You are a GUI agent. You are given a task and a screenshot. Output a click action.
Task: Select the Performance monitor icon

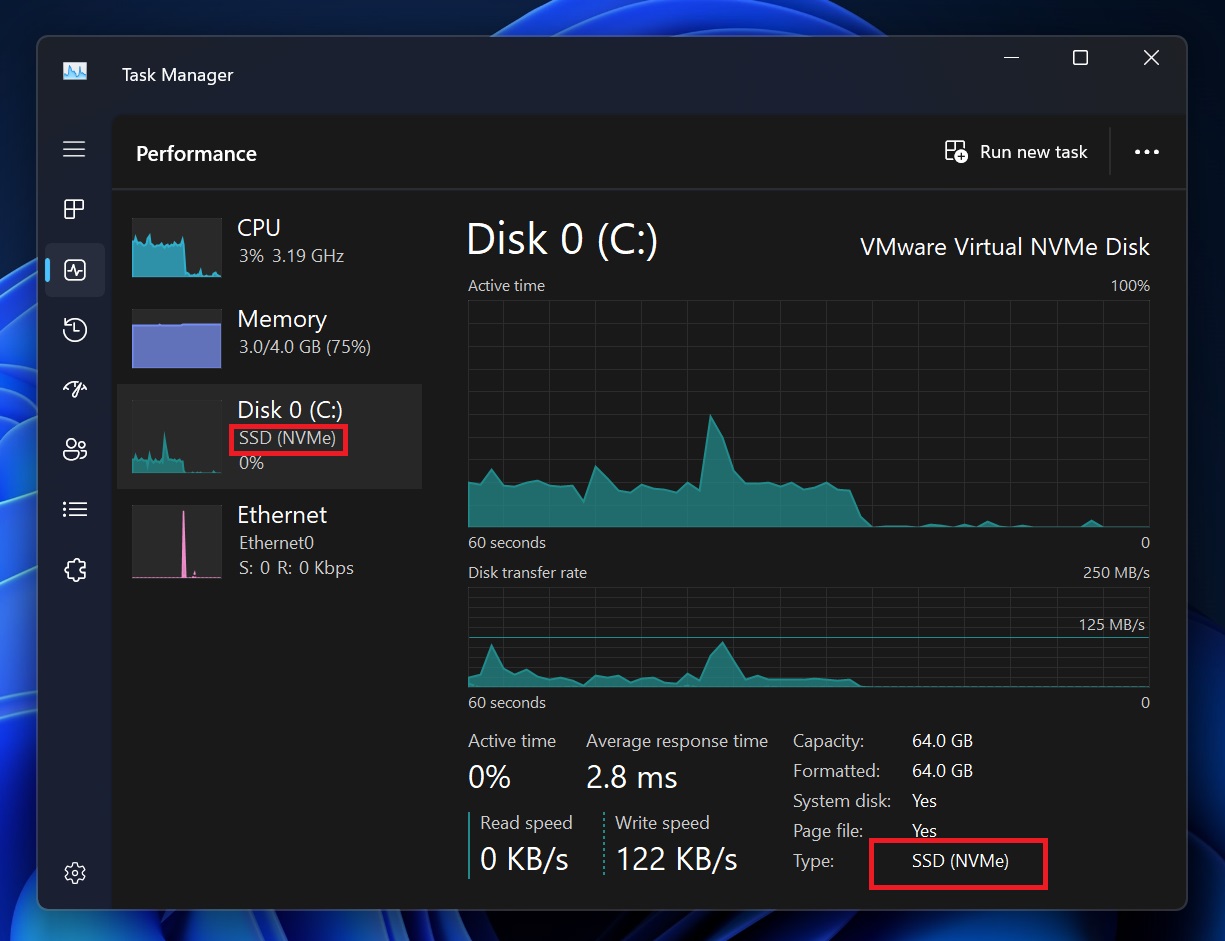74,269
